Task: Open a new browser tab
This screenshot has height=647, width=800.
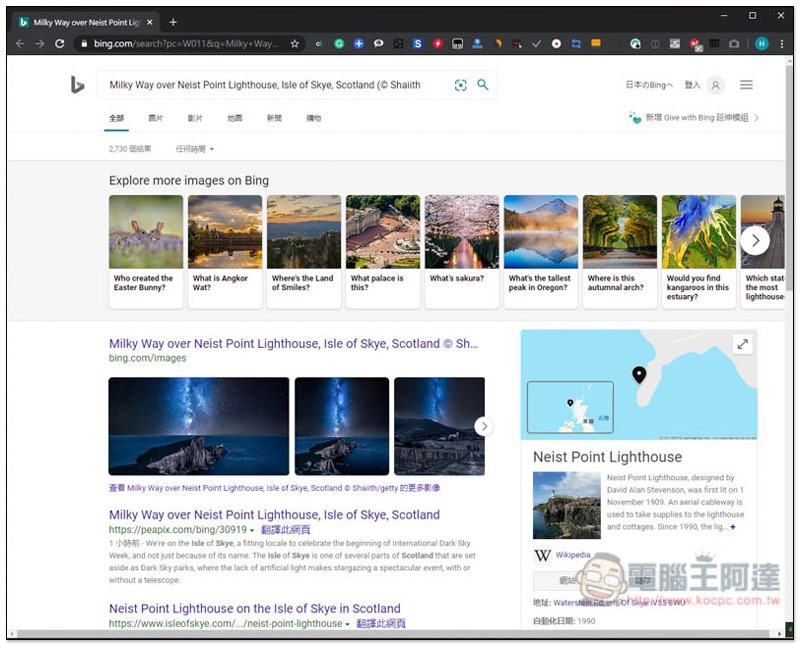Action: coord(173,22)
